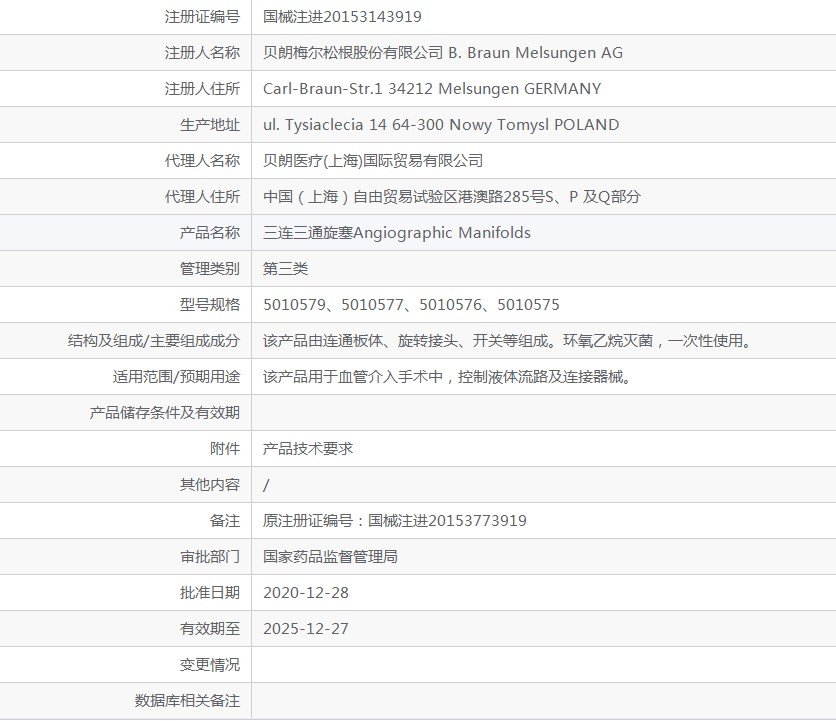Select structure description mentioning 环氧乙烷灭菌
This screenshot has width=836, height=721.
tap(507, 340)
